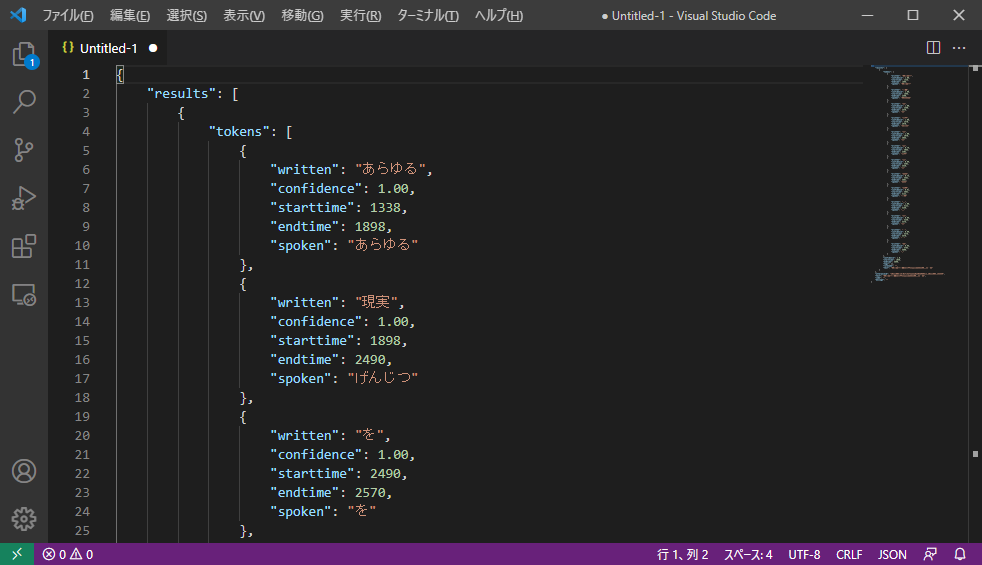Click the unsaved dot on Untitled-1 tab

tap(153, 48)
